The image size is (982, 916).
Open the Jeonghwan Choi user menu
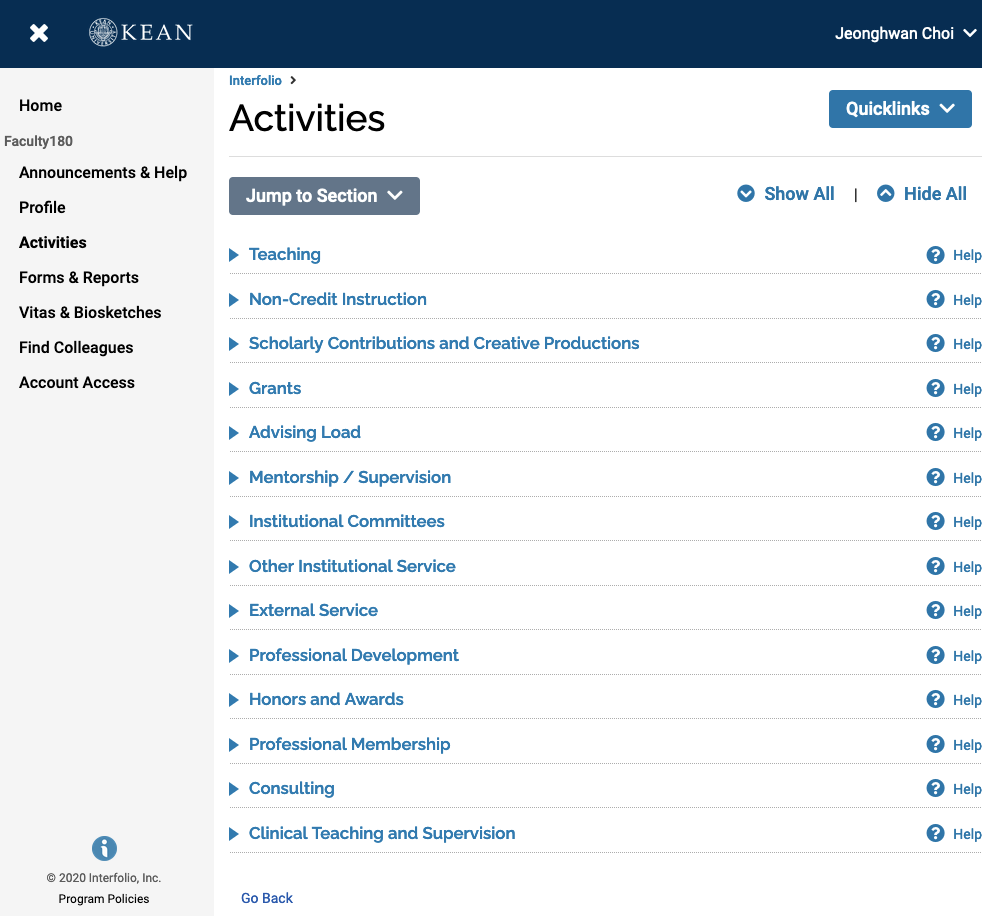click(905, 33)
